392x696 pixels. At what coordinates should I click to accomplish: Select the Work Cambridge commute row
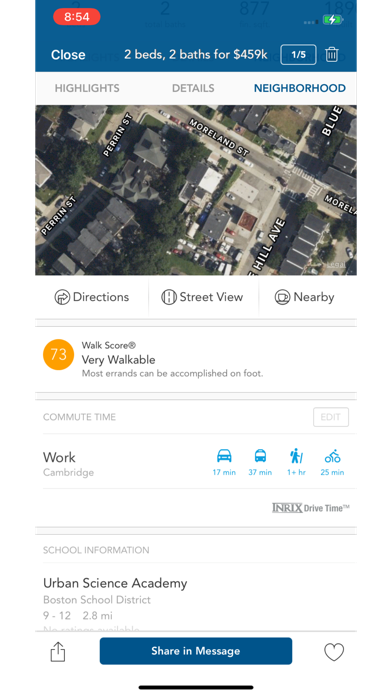click(x=196, y=462)
